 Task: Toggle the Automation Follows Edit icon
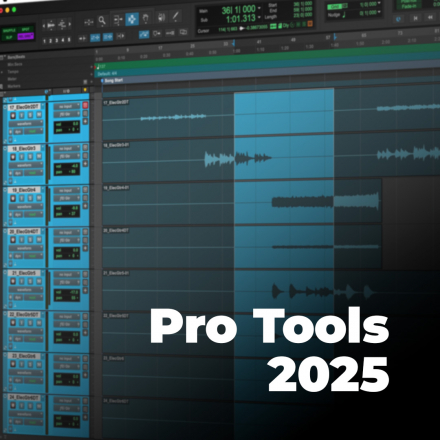click(x=157, y=33)
